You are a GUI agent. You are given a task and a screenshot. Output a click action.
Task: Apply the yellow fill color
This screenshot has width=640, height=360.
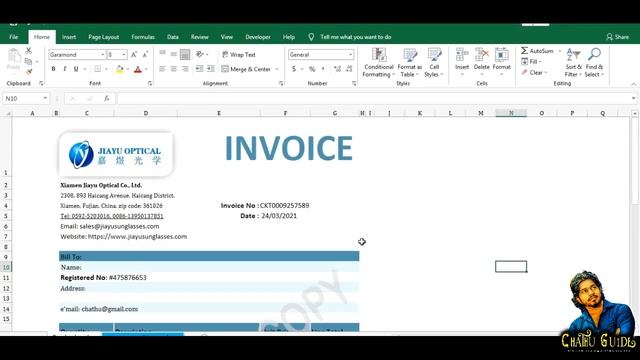tap(120, 69)
